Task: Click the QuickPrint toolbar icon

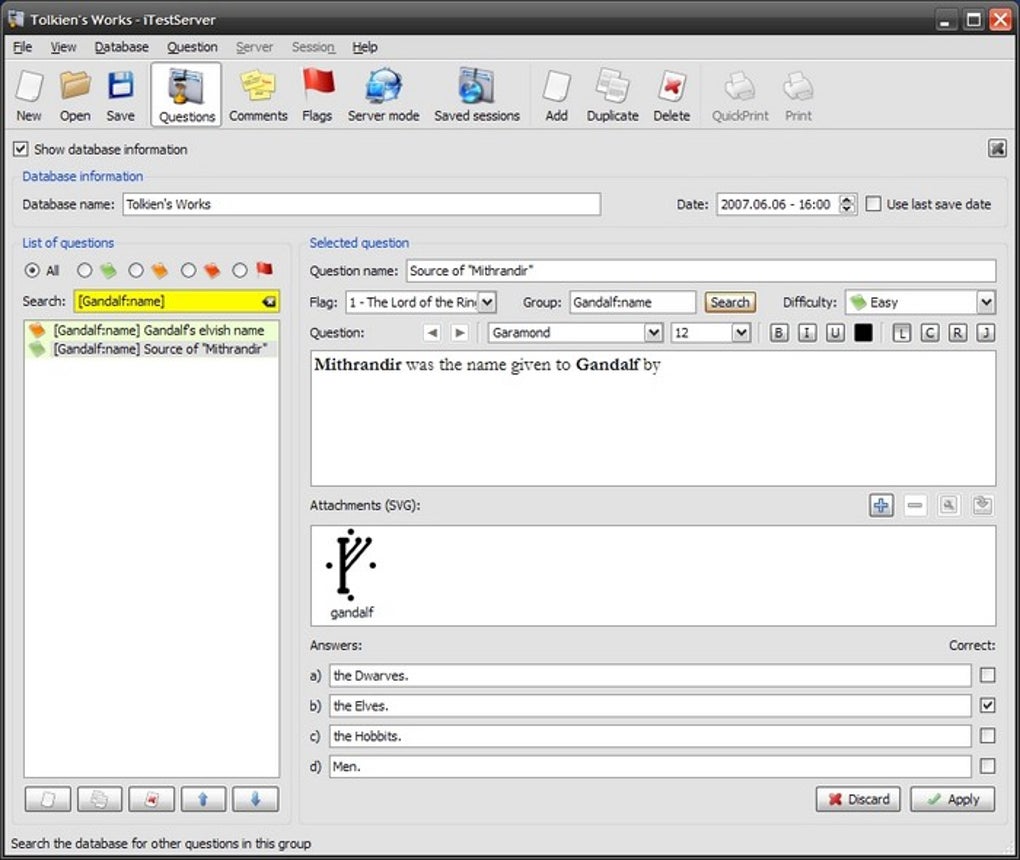Action: click(x=740, y=95)
